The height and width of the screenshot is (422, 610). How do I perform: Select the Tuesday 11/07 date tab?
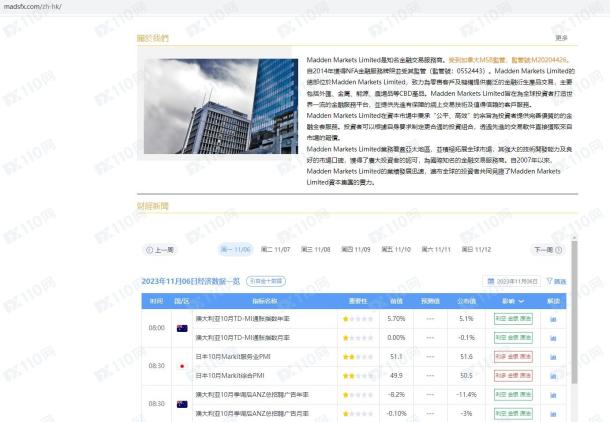(275, 249)
